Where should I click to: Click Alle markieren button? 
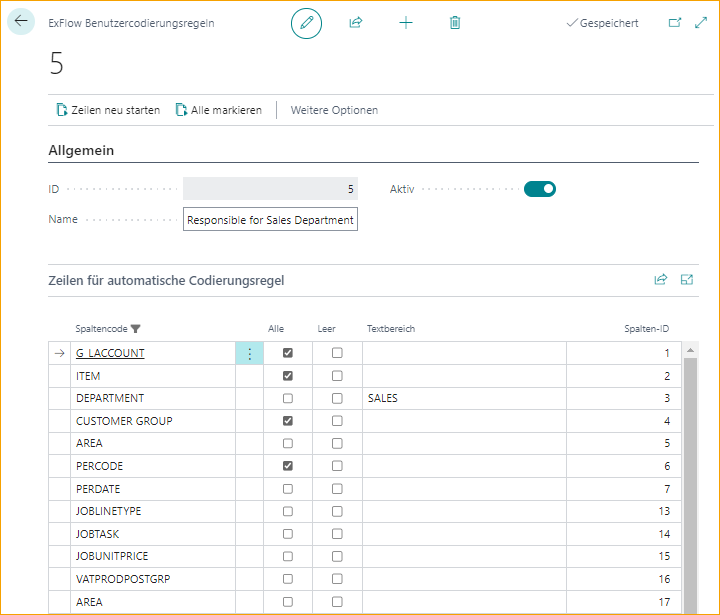[219, 110]
